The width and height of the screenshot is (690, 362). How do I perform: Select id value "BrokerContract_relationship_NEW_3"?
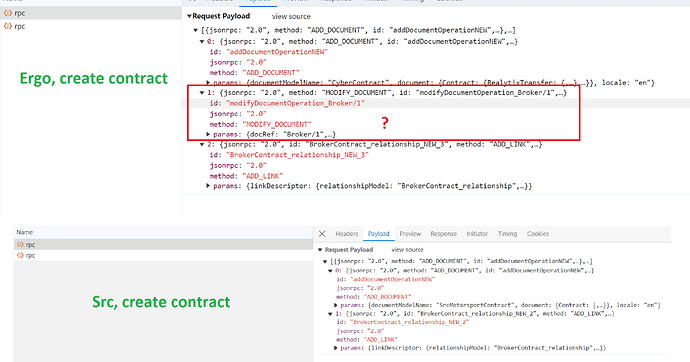click(297, 155)
